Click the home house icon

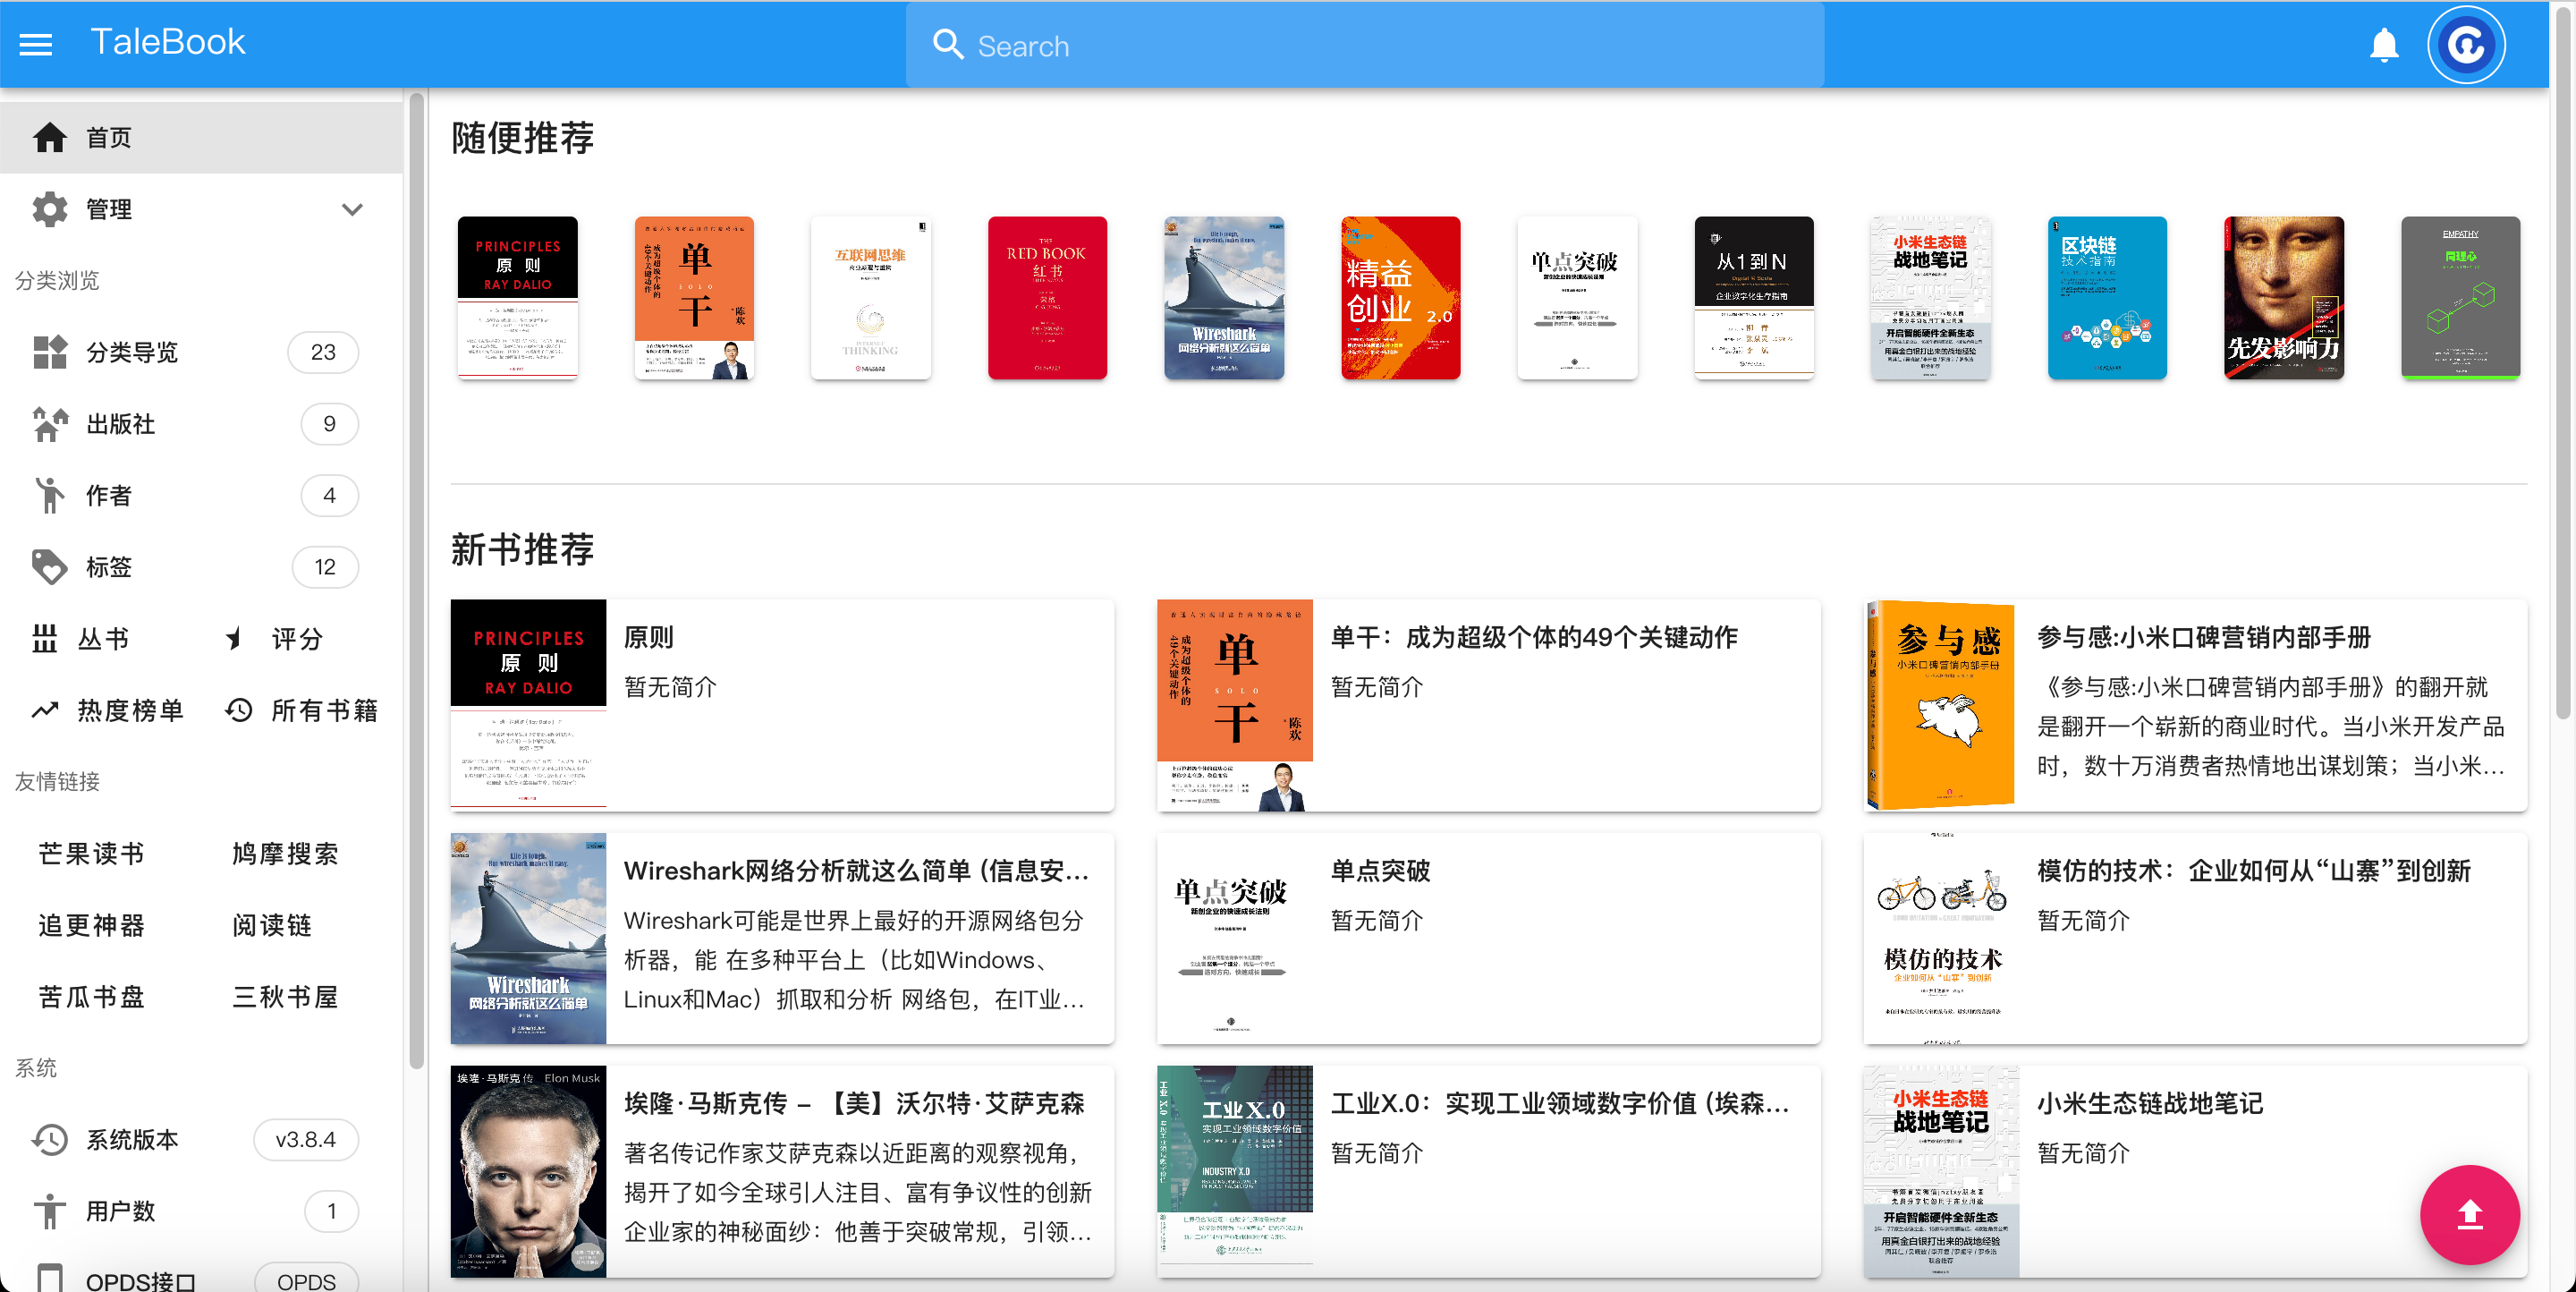49,137
